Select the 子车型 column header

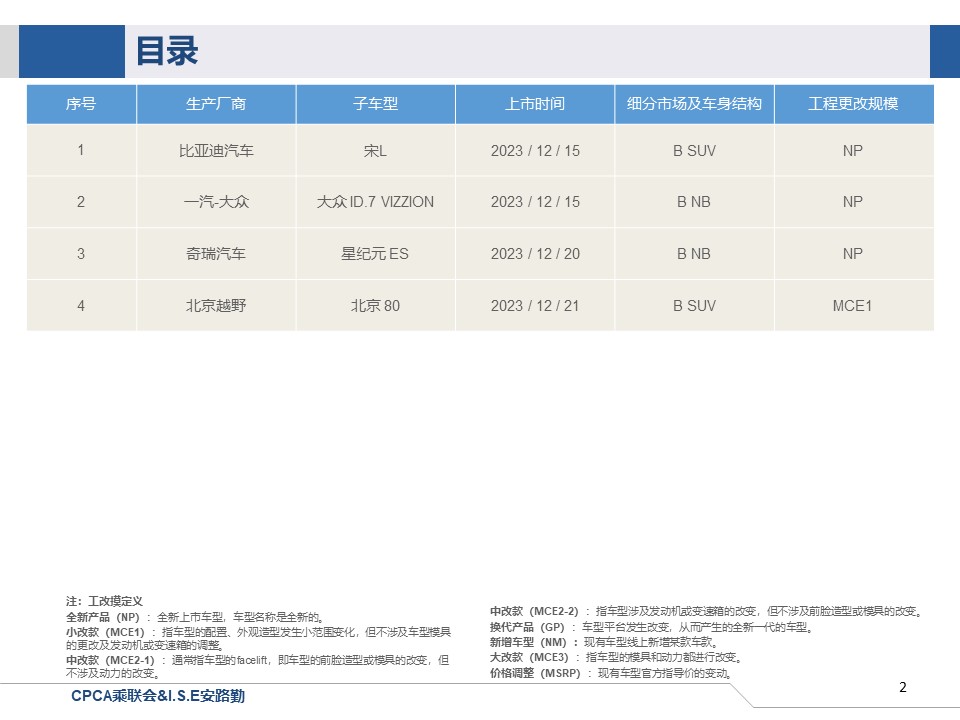tap(375, 104)
